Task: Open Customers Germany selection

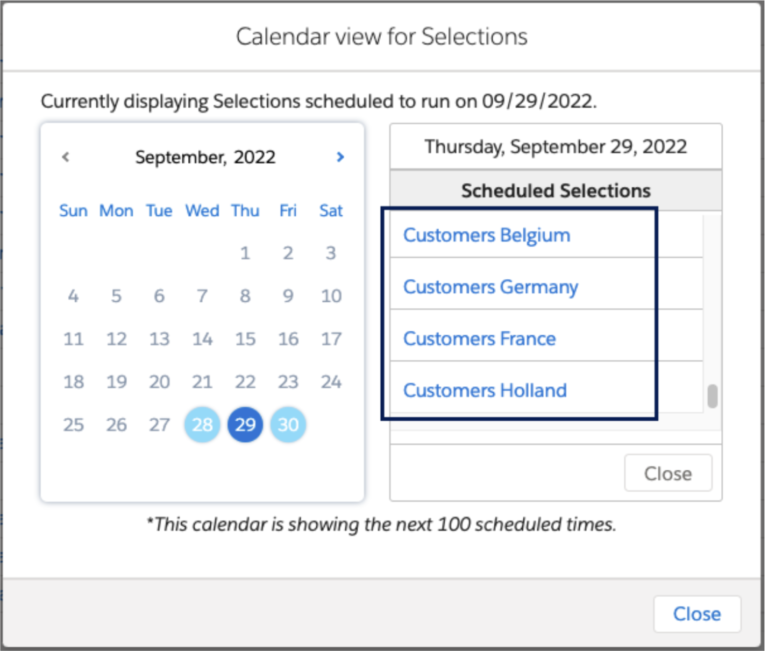Action: [490, 288]
